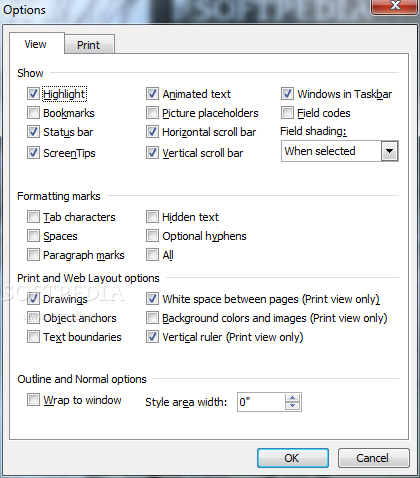Check the All formatting marks box
Viewport: 420px width, 478px height.
click(152, 255)
